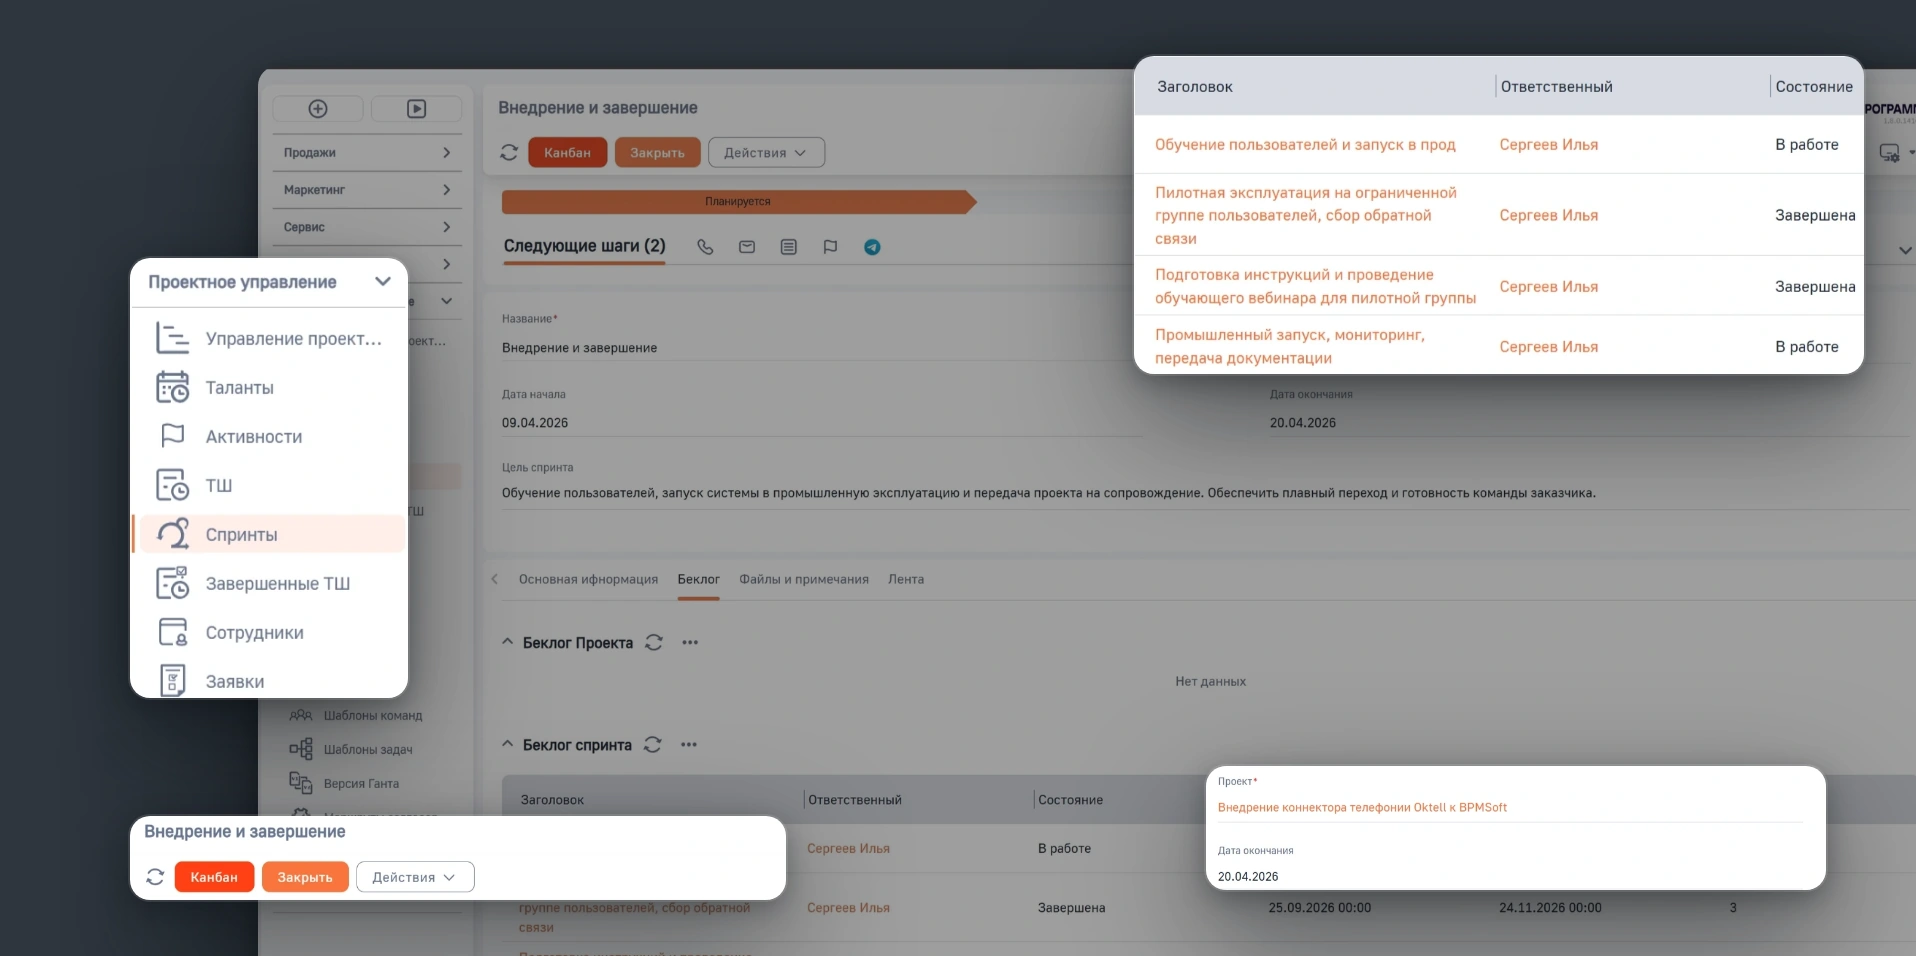Click the calendar icon of Таланты
Viewport: 1916px width, 956px height.
tap(173, 387)
